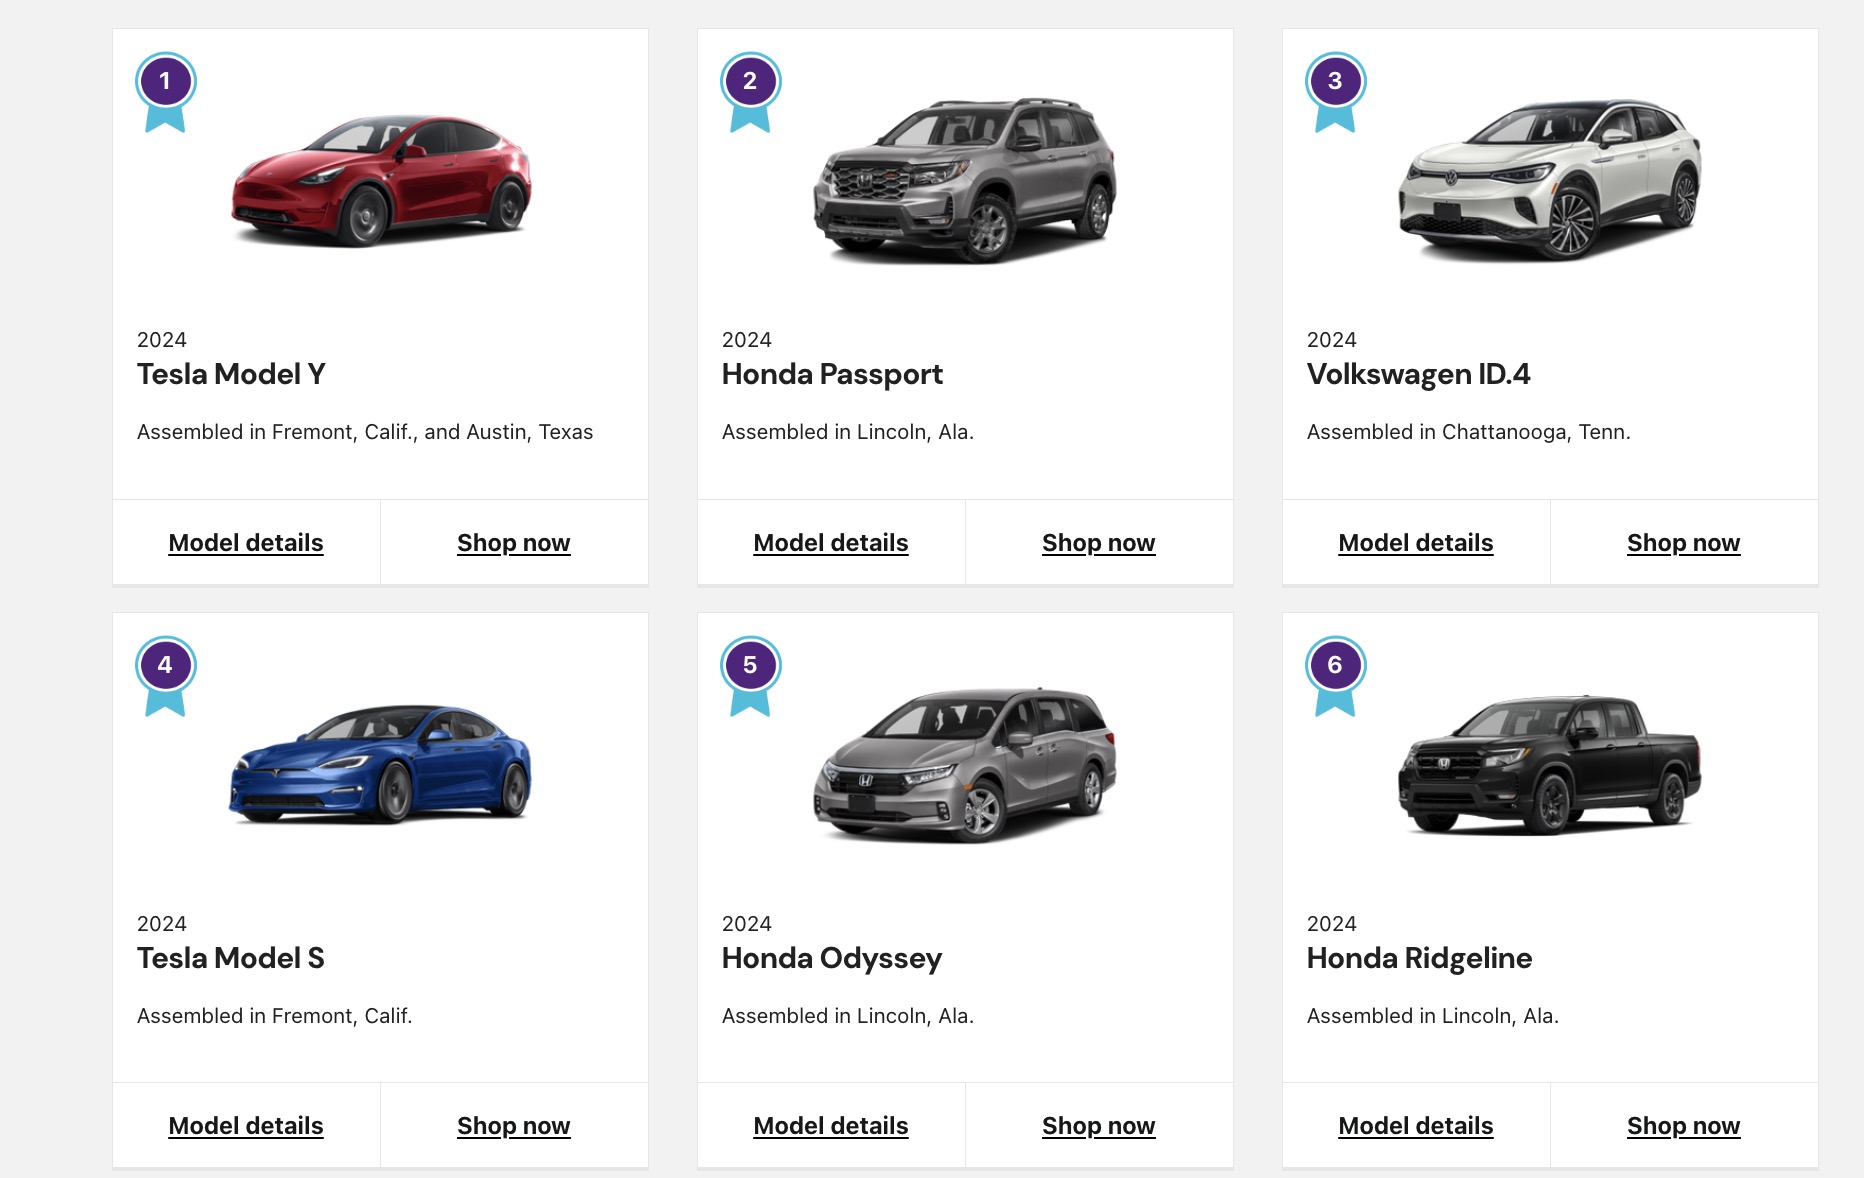
Task: Open Model details for Honda Ridgeline
Action: coord(1415,1126)
